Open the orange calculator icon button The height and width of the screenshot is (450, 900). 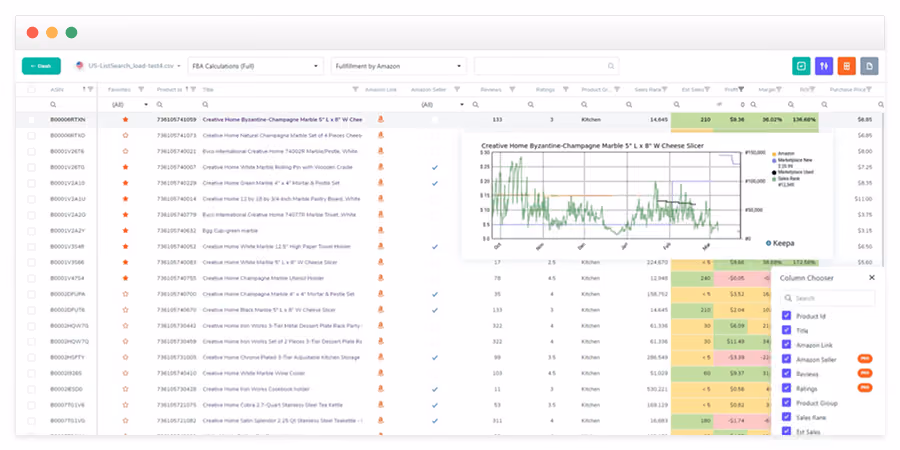(x=847, y=66)
